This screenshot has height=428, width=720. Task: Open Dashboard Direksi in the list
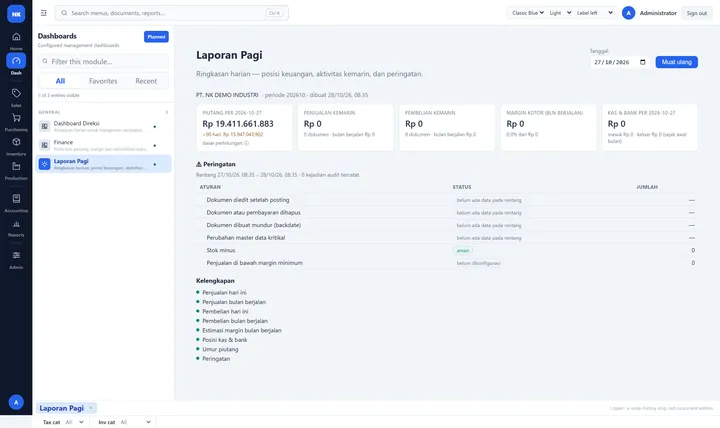point(103,126)
